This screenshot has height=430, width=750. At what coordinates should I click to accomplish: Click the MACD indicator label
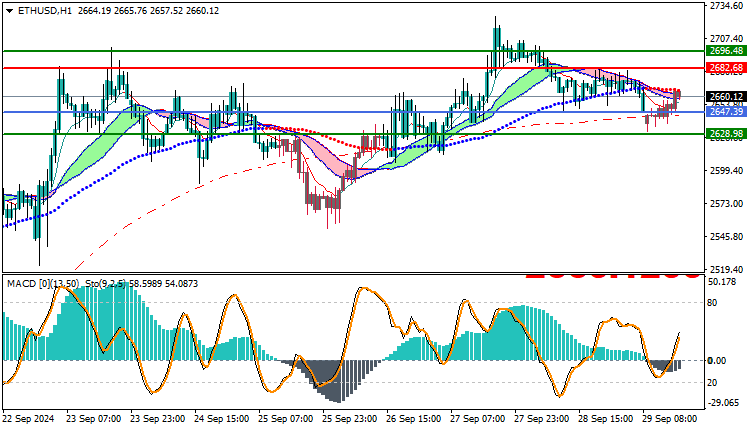pos(43,284)
